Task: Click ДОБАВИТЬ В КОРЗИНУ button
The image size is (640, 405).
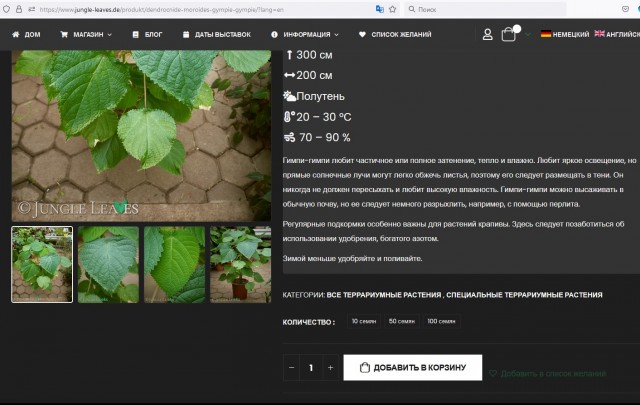Action: (413, 367)
